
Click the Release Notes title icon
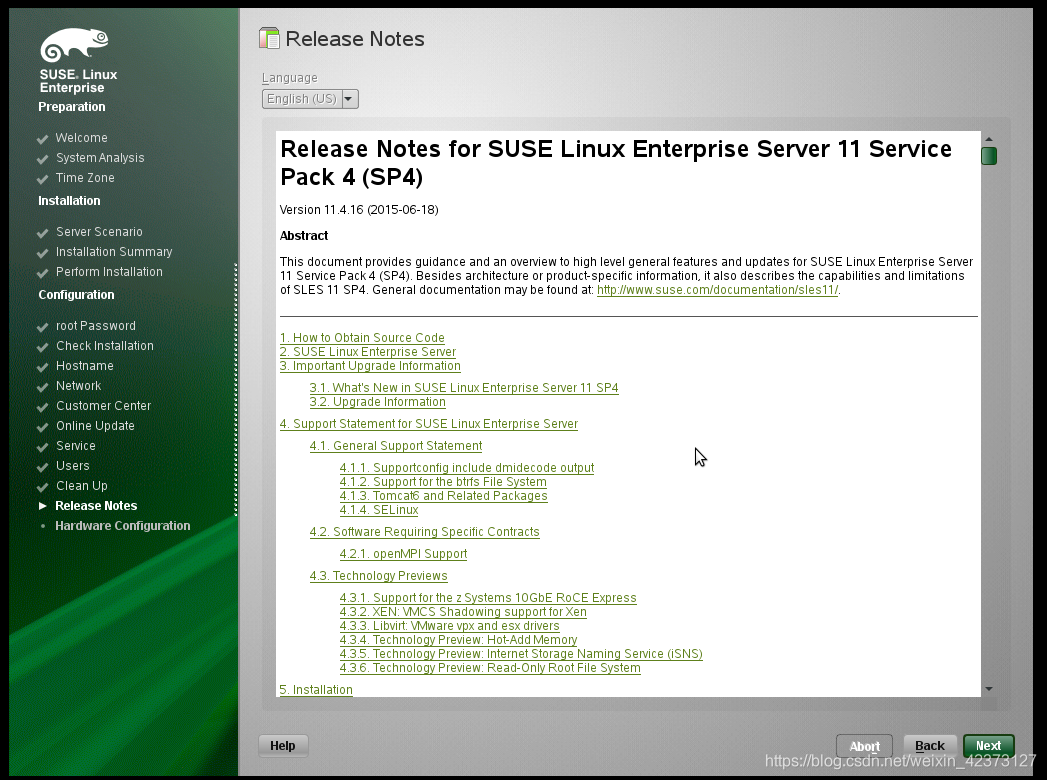pyautogui.click(x=269, y=38)
